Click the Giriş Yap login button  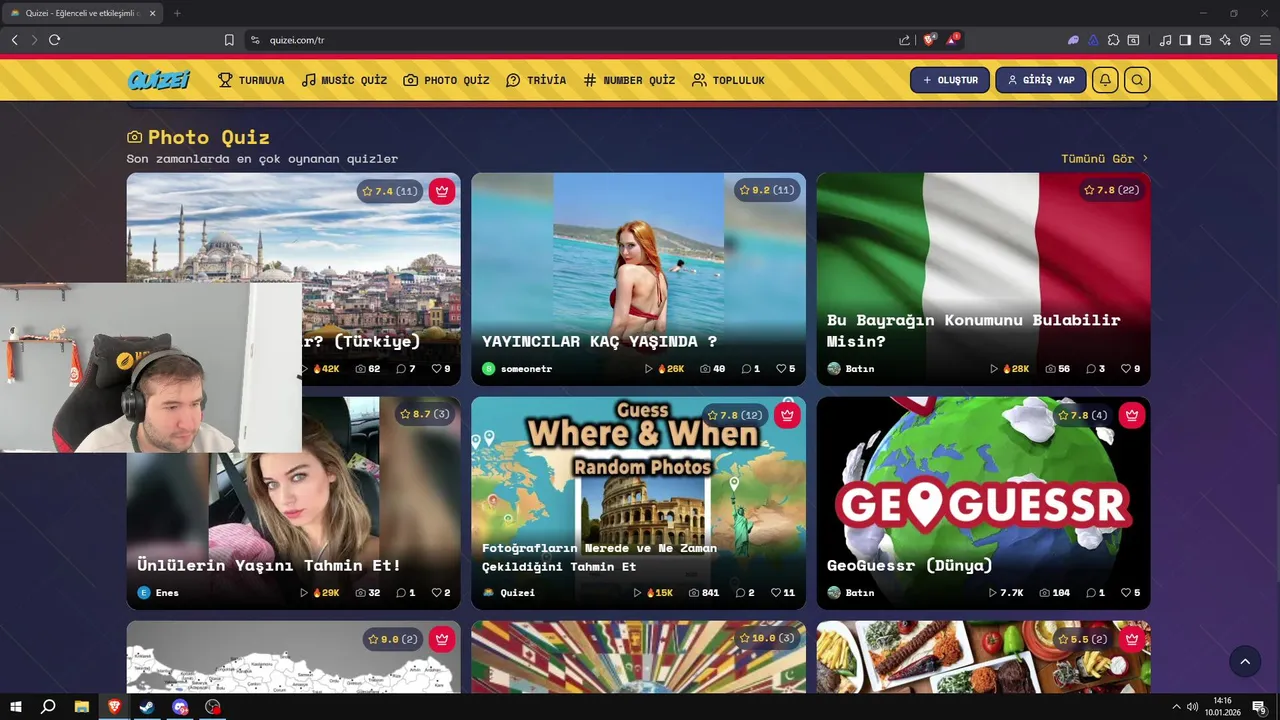[x=1040, y=80]
